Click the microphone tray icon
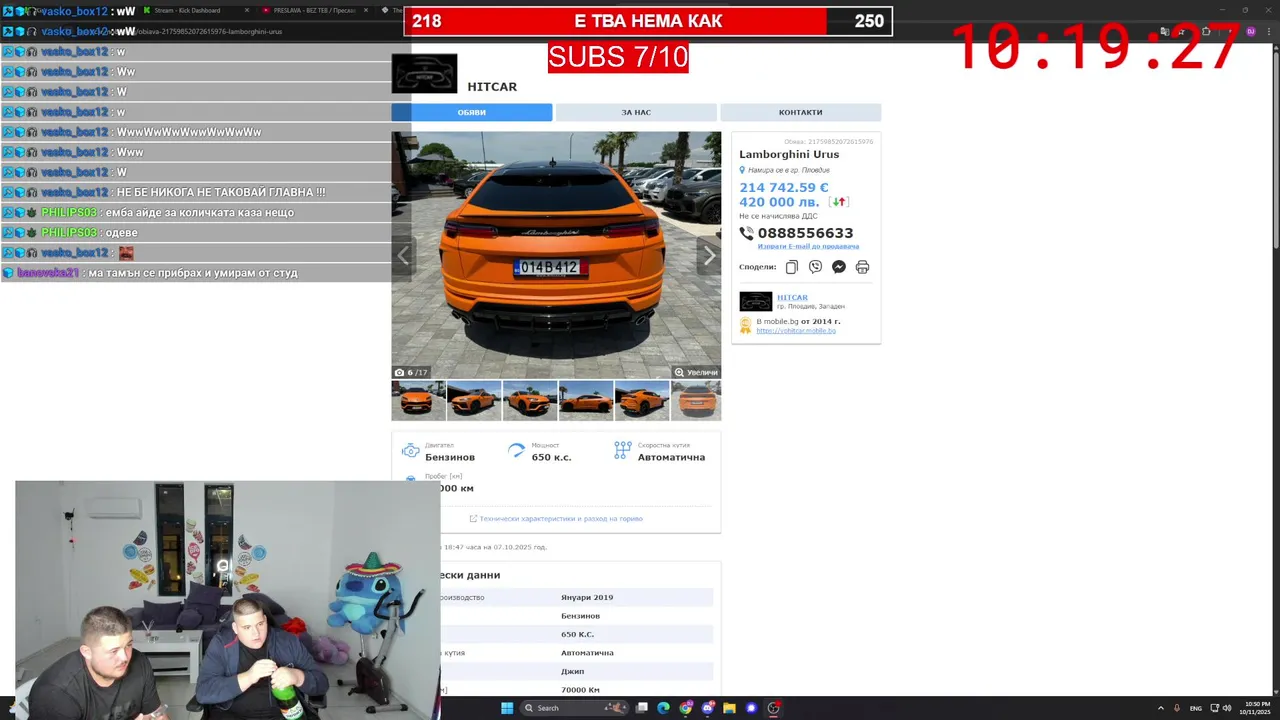 [1177, 708]
